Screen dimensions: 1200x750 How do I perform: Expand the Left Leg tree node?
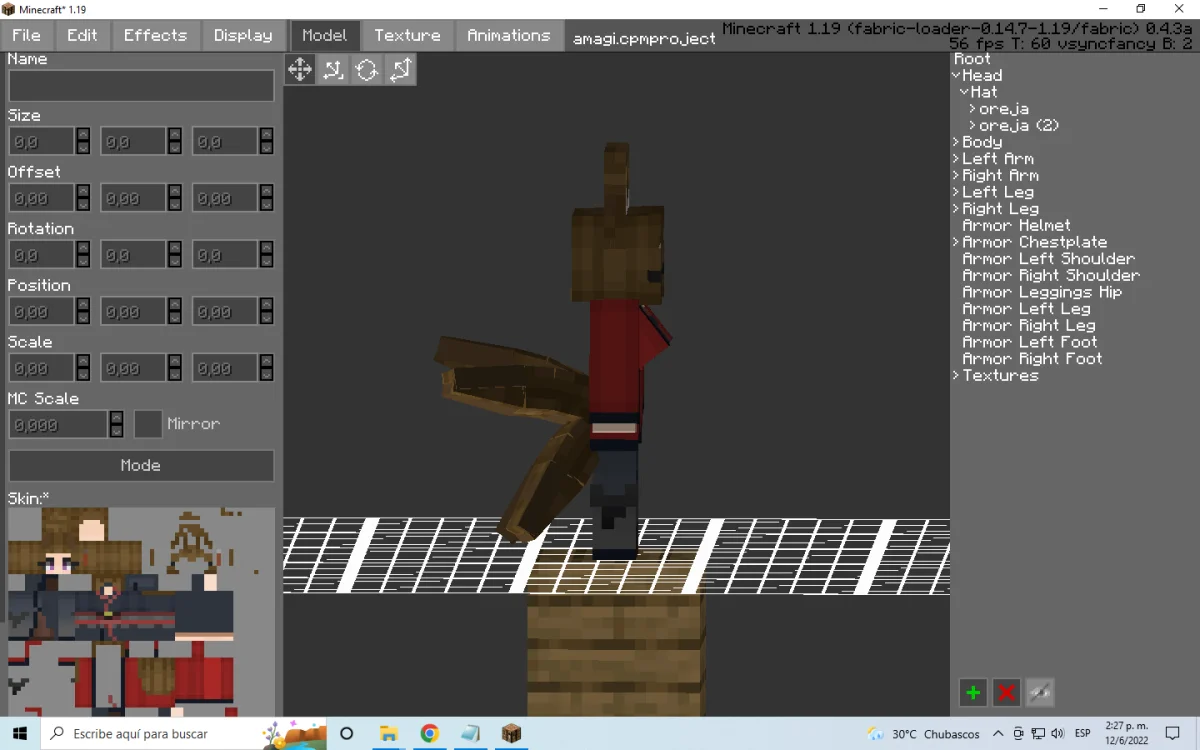coord(956,192)
